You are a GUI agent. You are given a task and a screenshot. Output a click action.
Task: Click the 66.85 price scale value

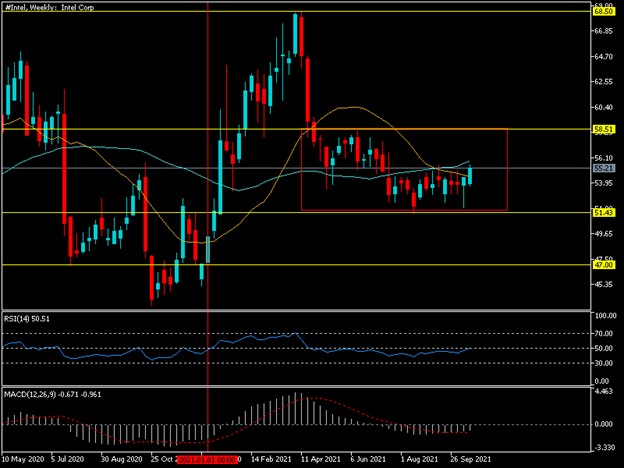pos(604,31)
